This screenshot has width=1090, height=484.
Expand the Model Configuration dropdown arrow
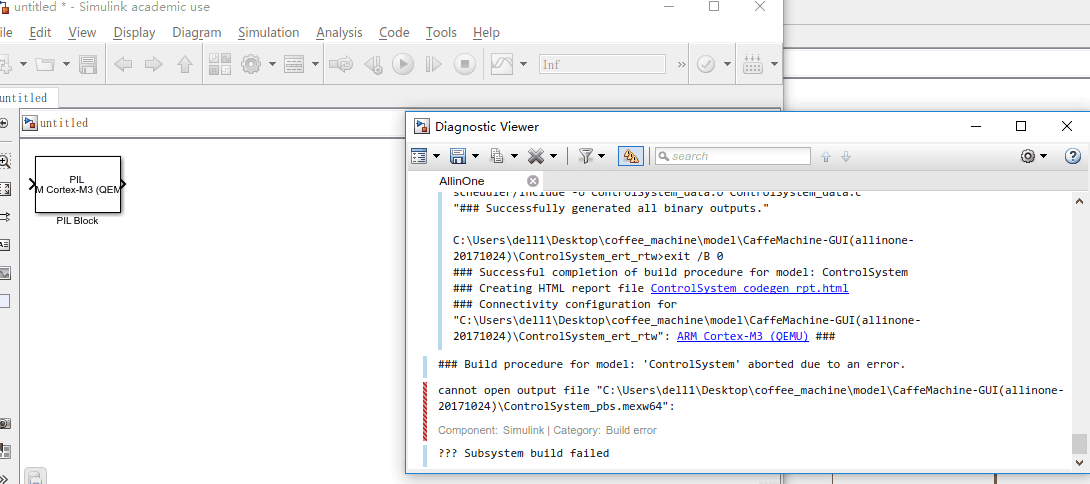point(272,65)
